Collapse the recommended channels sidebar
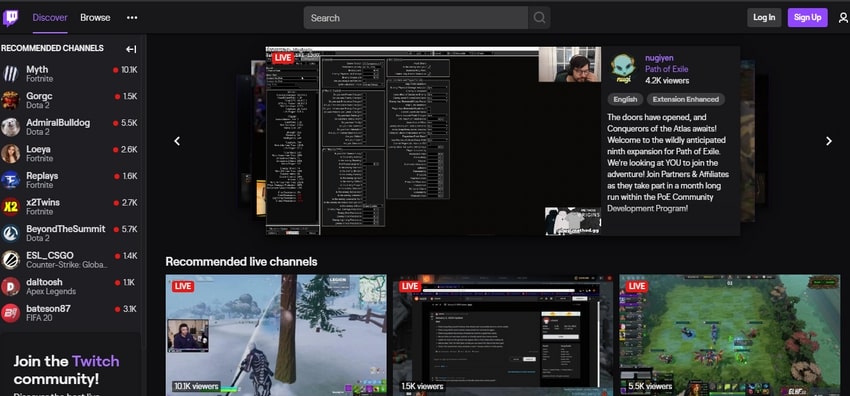Screen dimensions: 850x396 click(x=131, y=49)
